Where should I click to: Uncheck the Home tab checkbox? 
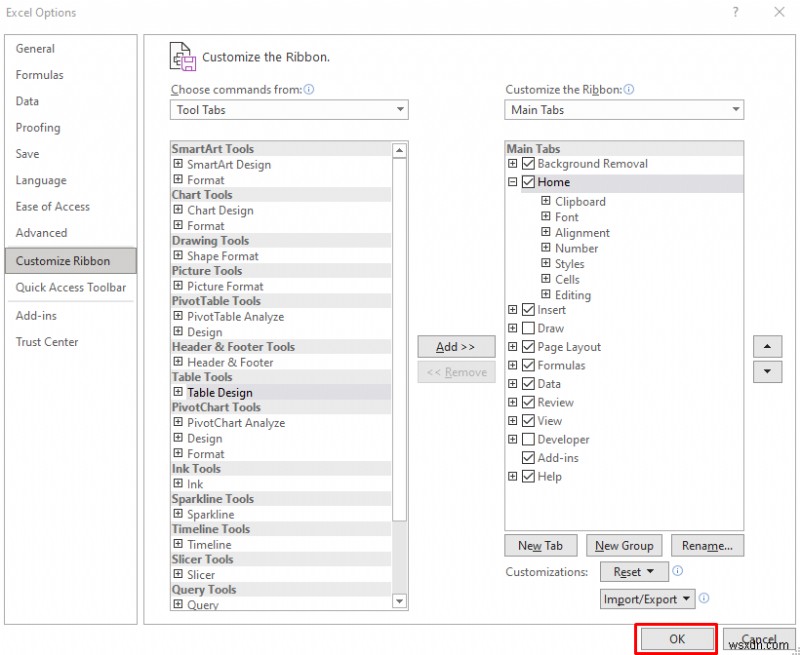[x=528, y=182]
